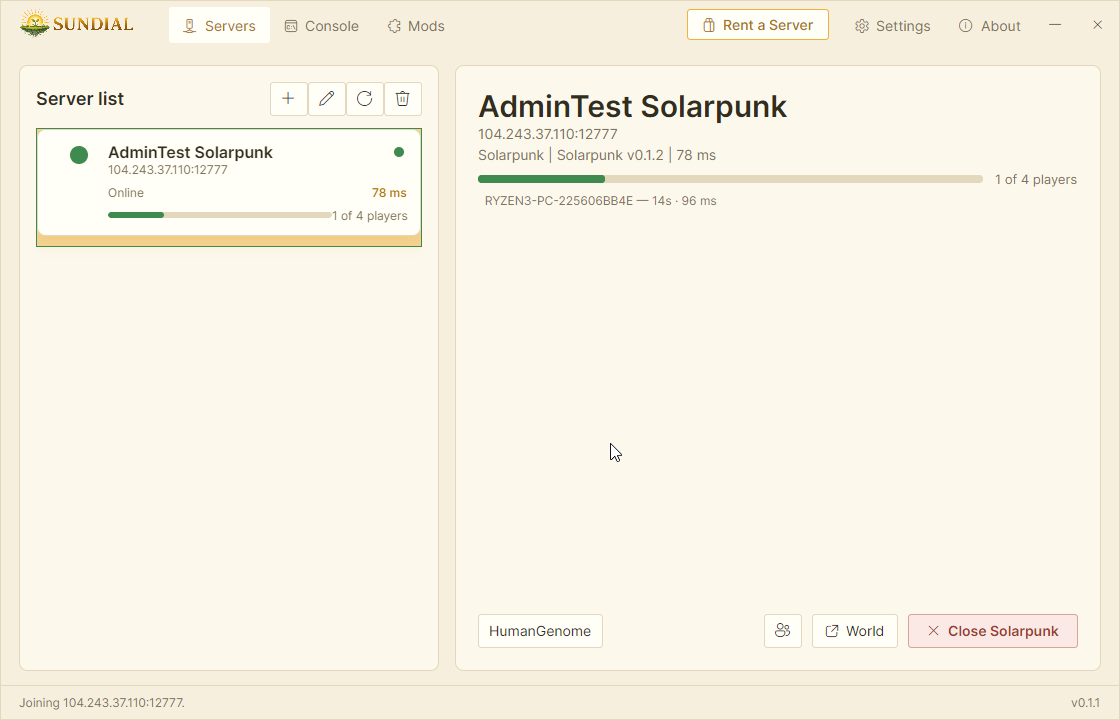Click the Server list heading
This screenshot has width=1120, height=720.
80,99
